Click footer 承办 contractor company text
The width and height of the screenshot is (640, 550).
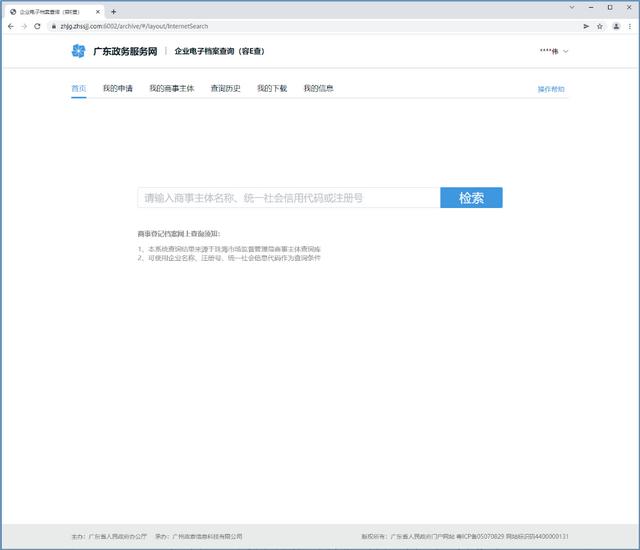199,536
